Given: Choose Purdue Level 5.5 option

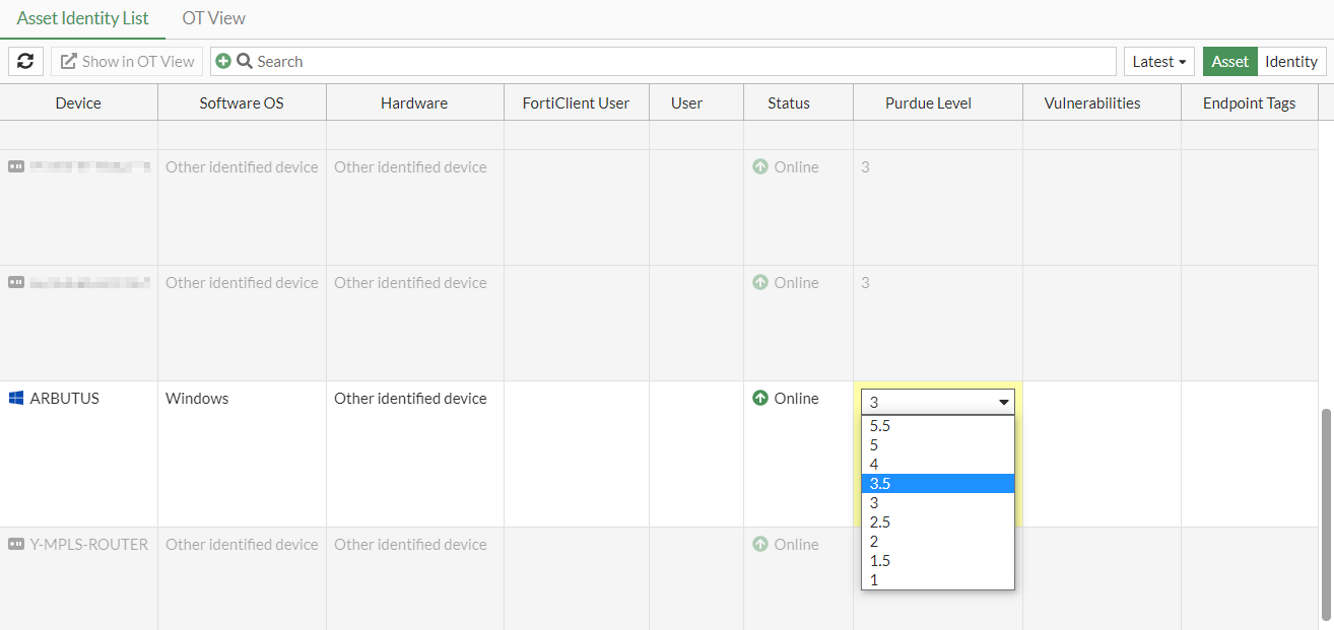Looking at the screenshot, I should (937, 425).
